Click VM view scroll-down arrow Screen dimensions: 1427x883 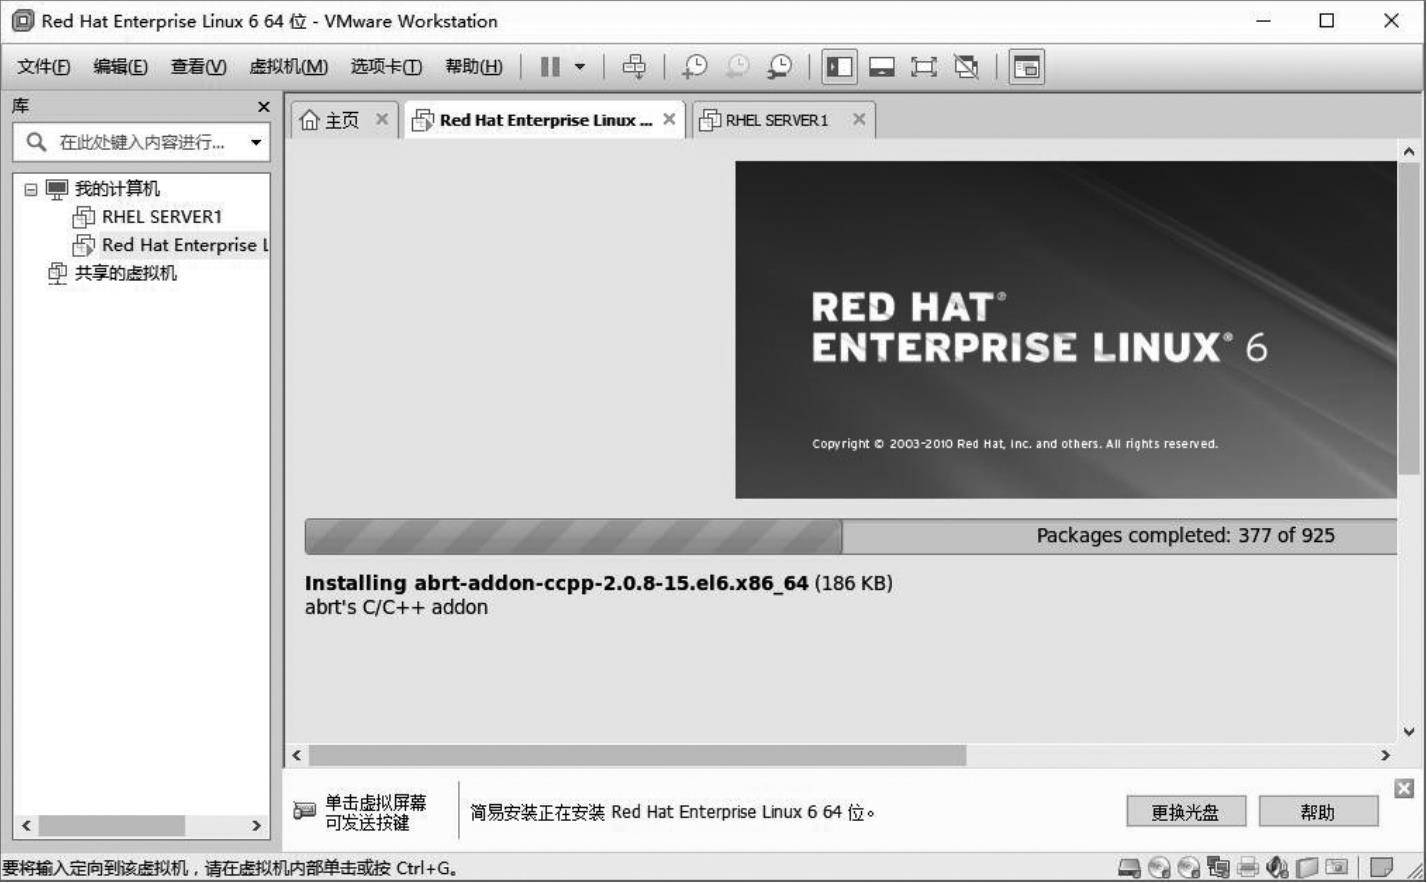click(x=1409, y=731)
